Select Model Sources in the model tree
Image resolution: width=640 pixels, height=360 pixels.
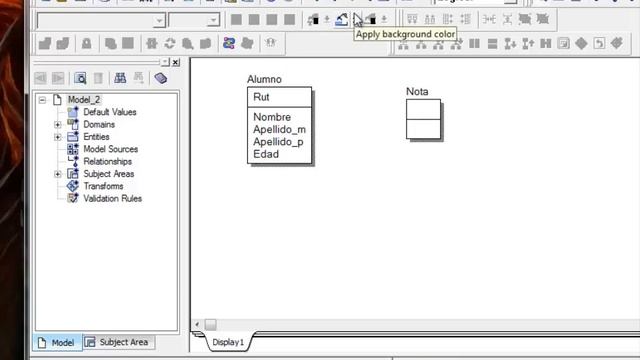pyautogui.click(x=111, y=149)
